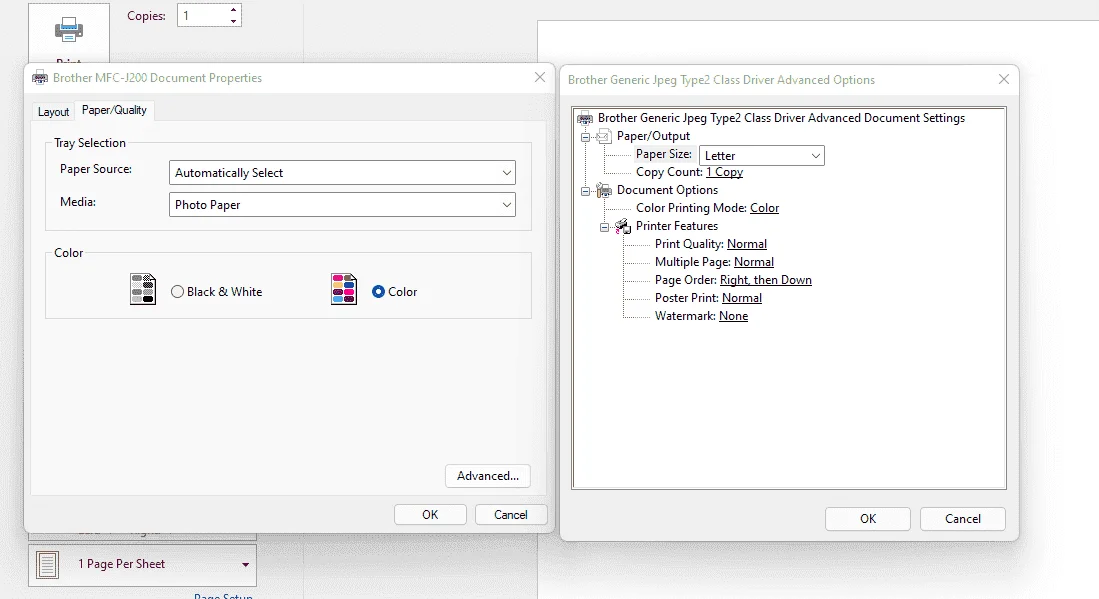The width and height of the screenshot is (1099, 599).
Task: Click the Paper/Output folder icon
Action: point(603,136)
